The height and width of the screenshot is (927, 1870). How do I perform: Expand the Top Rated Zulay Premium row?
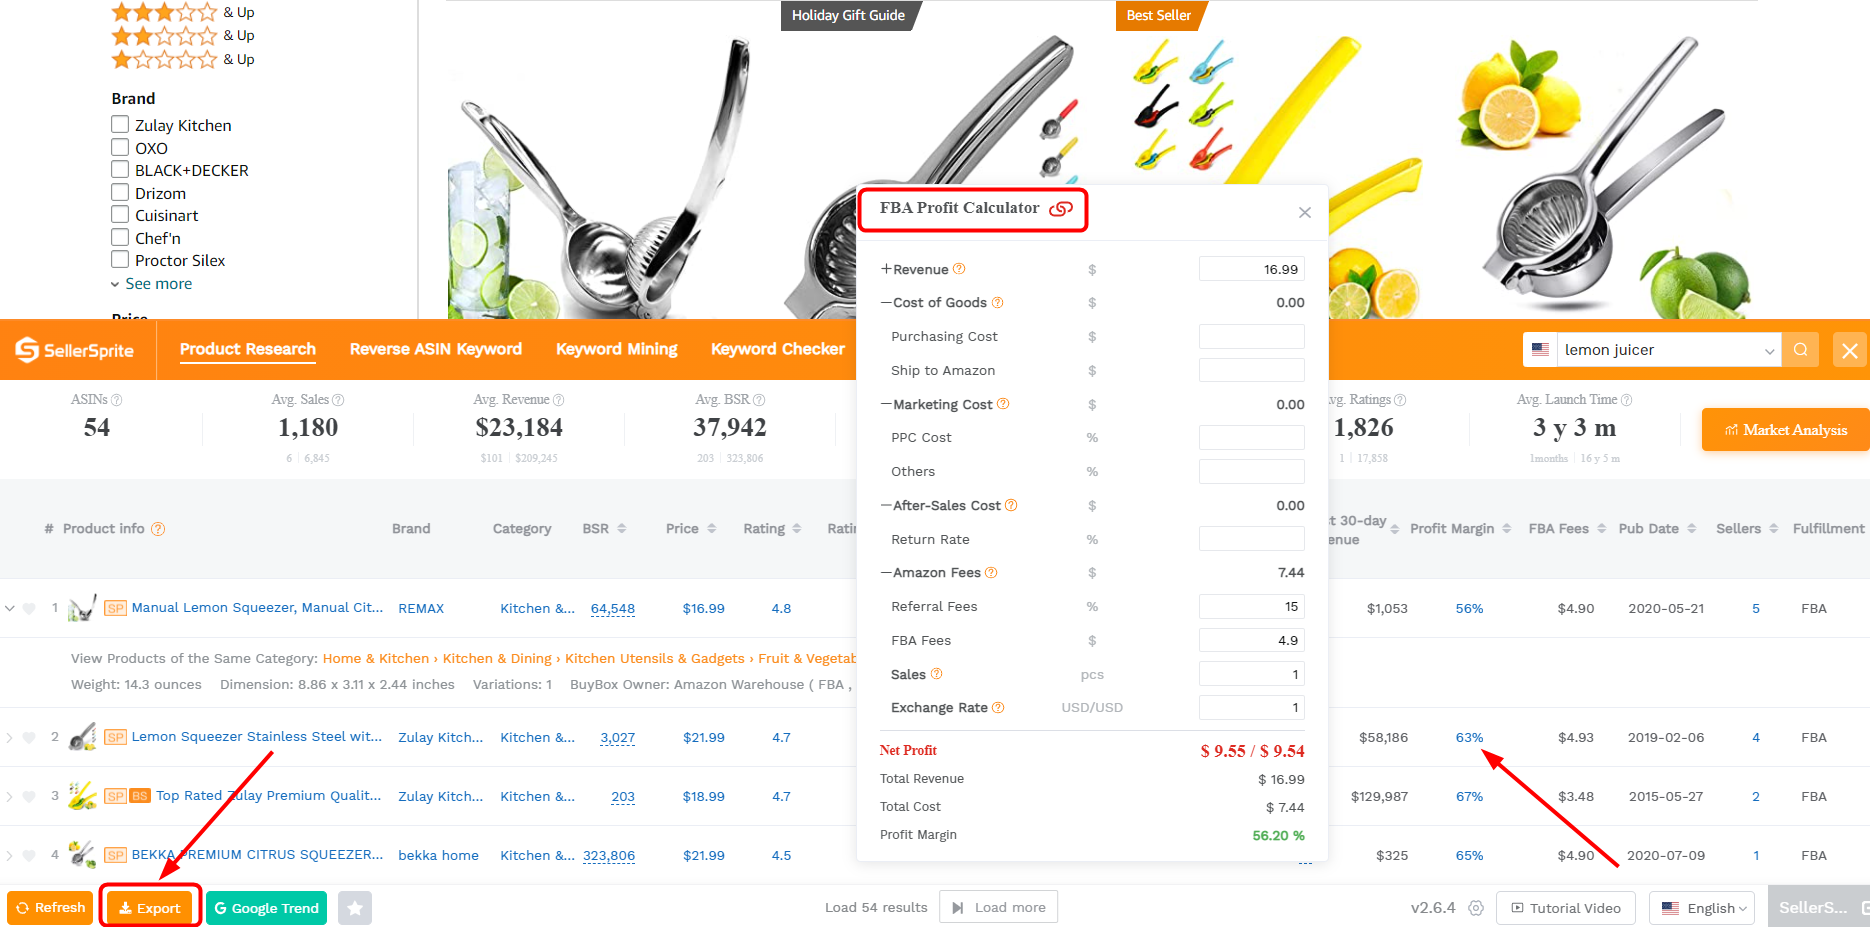click(x=10, y=796)
